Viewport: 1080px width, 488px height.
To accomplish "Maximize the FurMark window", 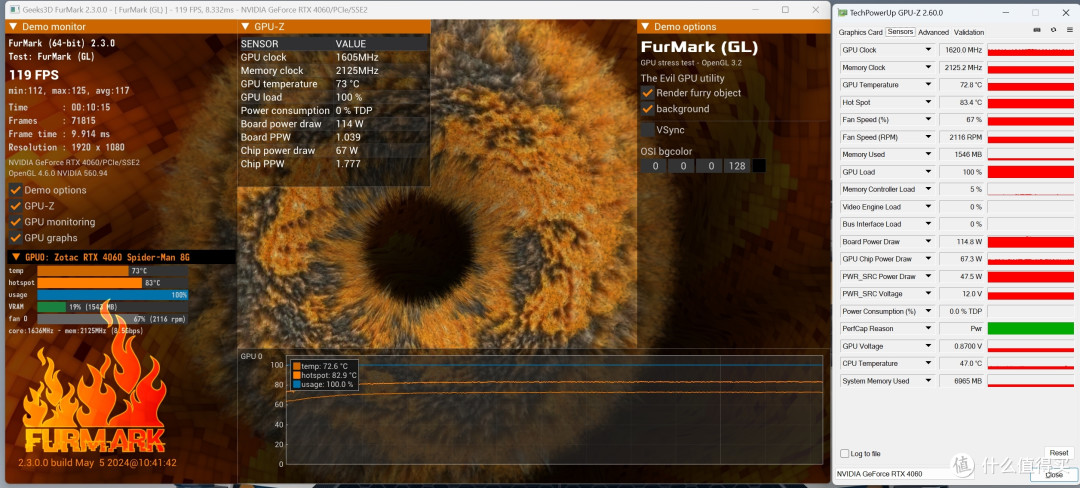I will [785, 10].
